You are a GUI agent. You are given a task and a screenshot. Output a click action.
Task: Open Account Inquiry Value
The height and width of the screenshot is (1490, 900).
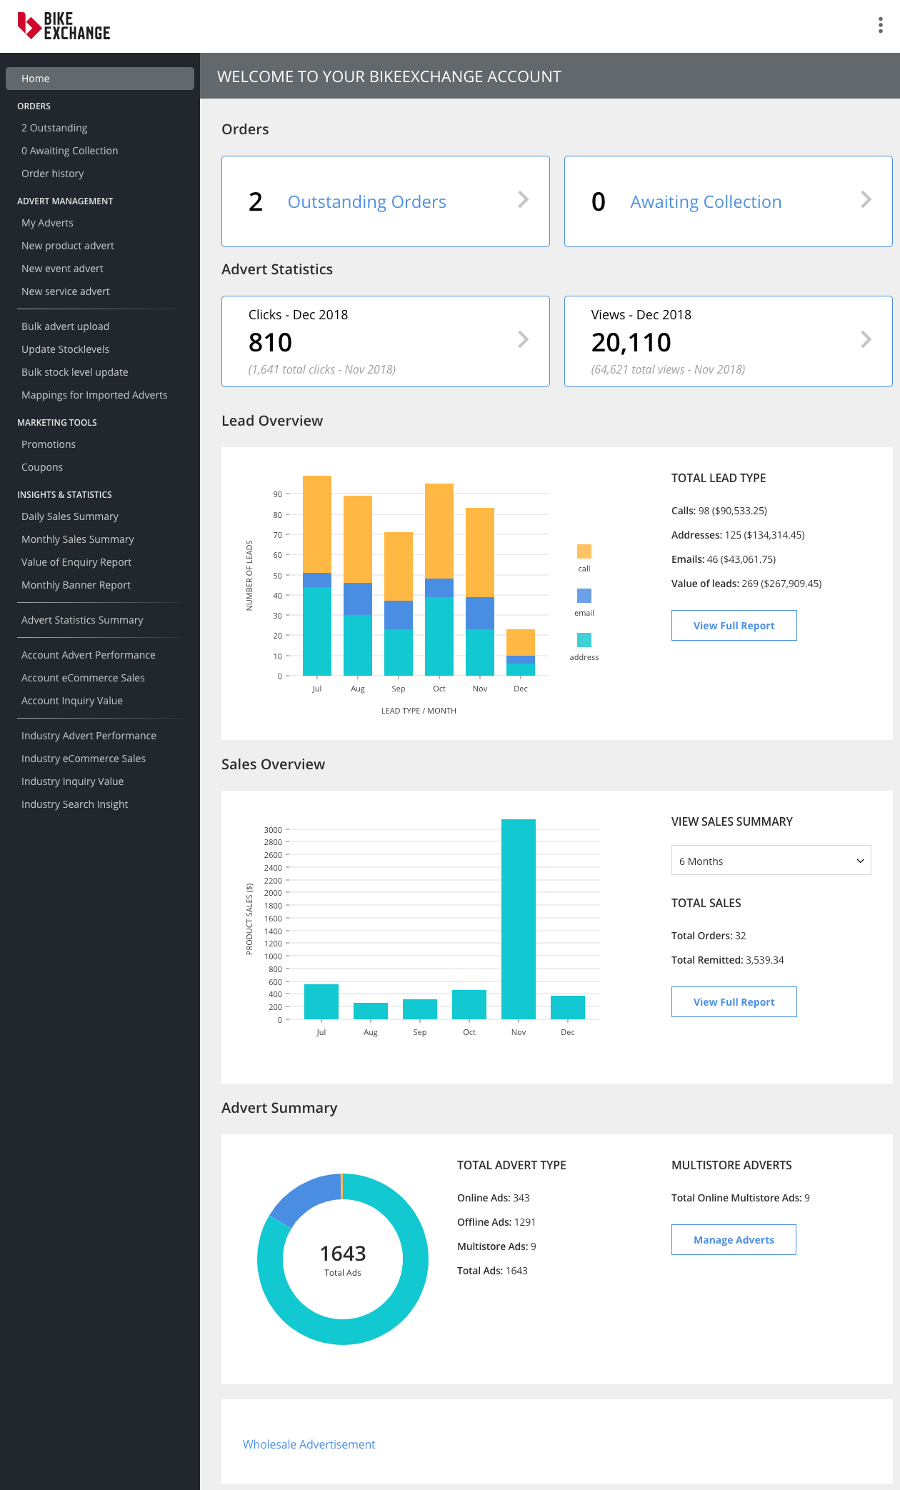coord(72,702)
